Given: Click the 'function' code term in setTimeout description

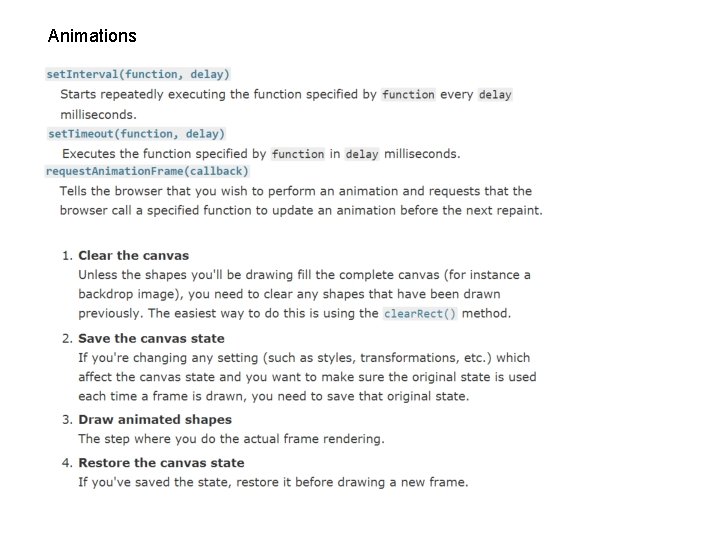Looking at the screenshot, I should 298,154.
